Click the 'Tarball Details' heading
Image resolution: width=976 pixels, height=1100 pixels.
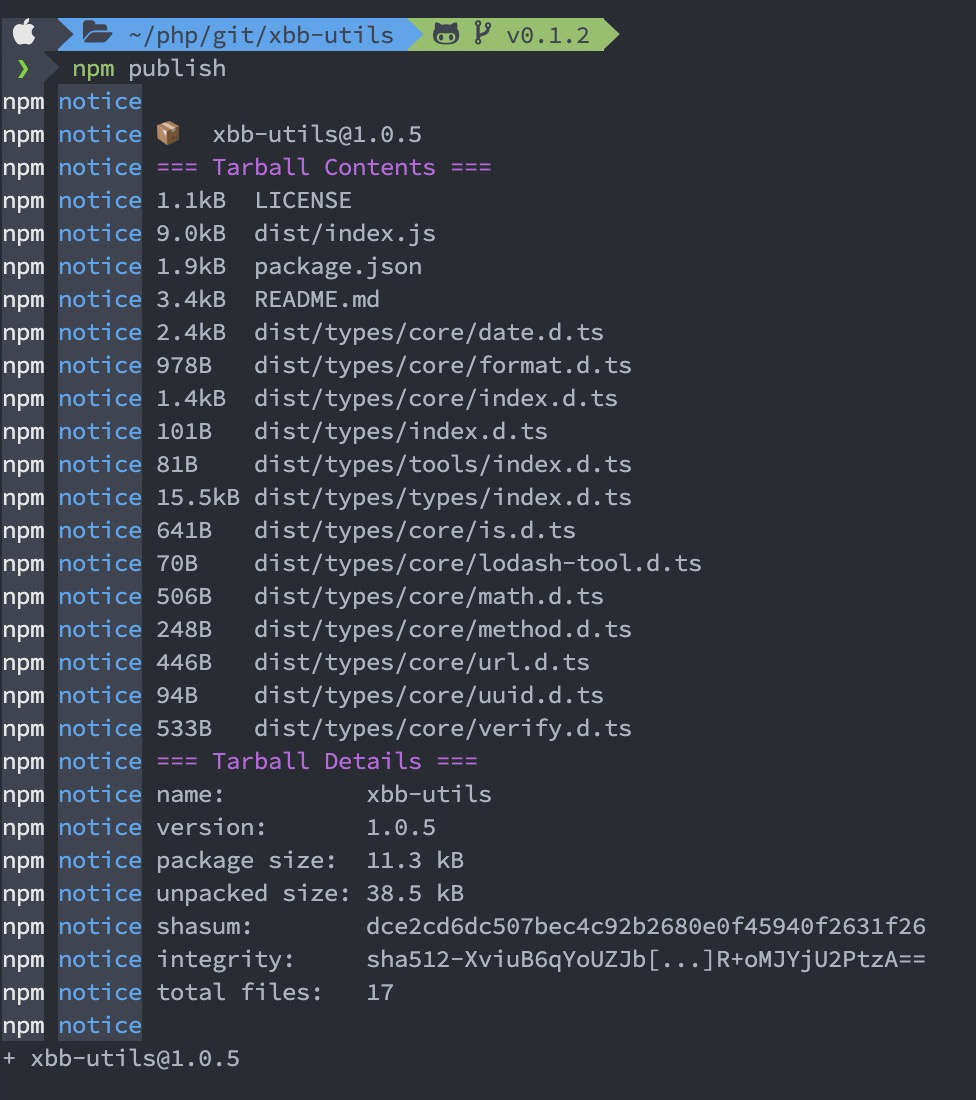click(x=316, y=761)
